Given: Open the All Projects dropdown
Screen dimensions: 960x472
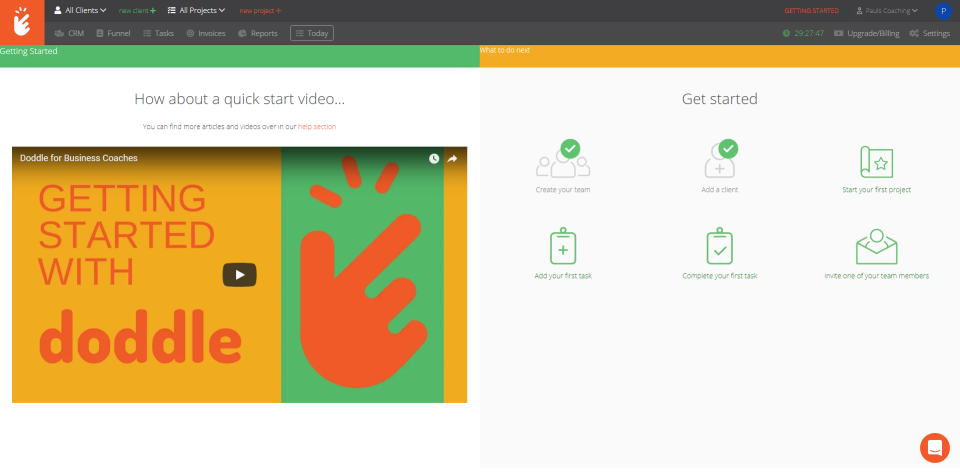Looking at the screenshot, I should (x=196, y=10).
